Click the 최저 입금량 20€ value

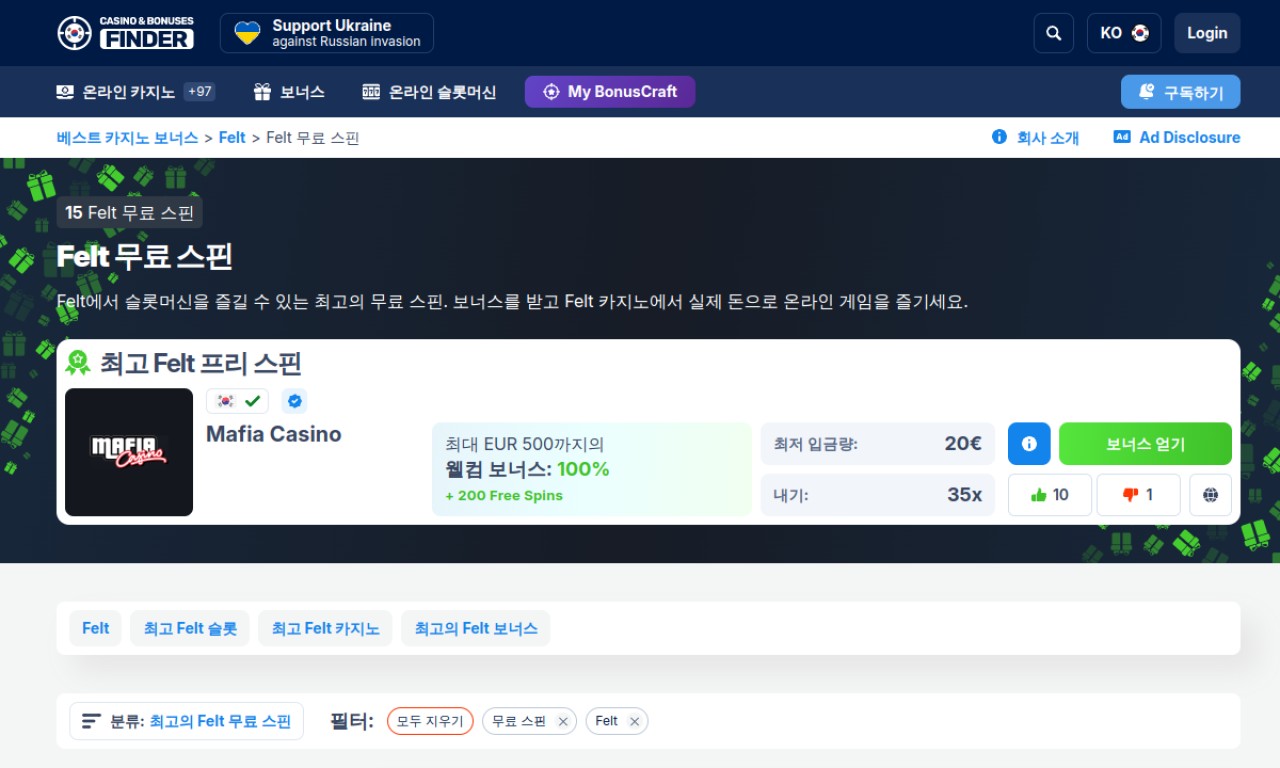tap(963, 444)
